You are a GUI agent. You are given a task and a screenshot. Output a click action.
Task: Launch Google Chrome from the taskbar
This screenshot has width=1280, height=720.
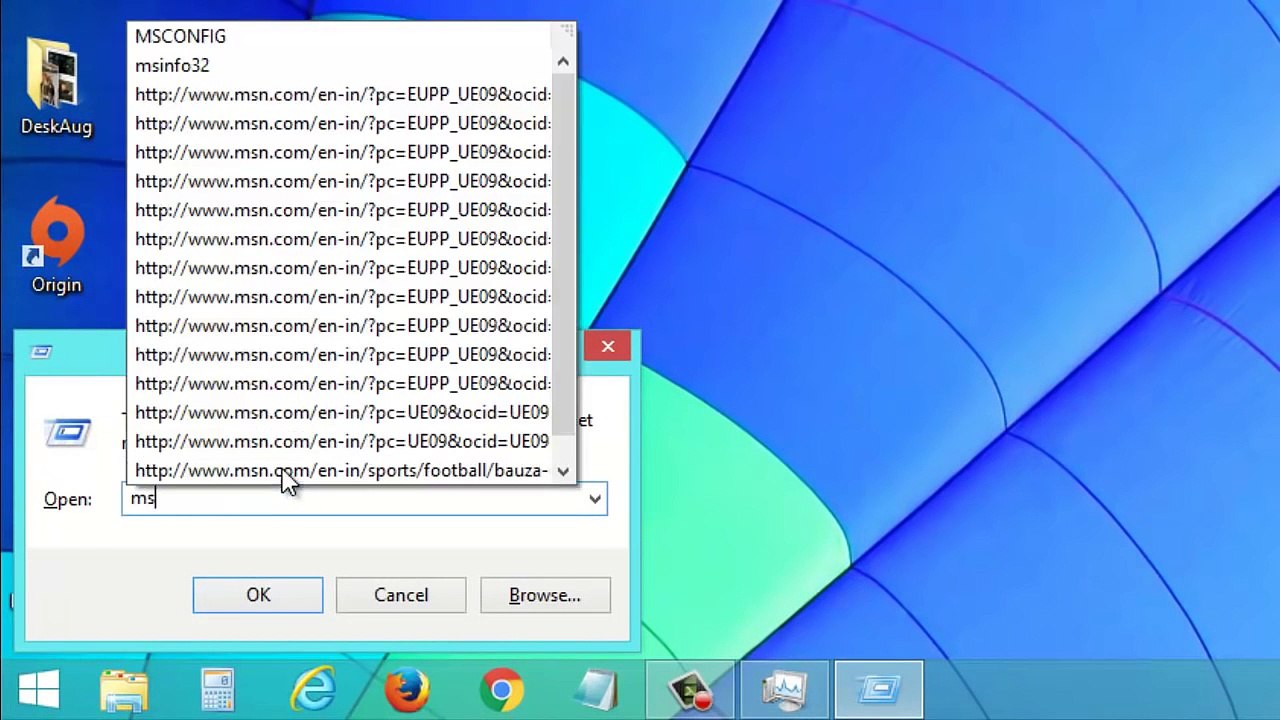pyautogui.click(x=501, y=690)
